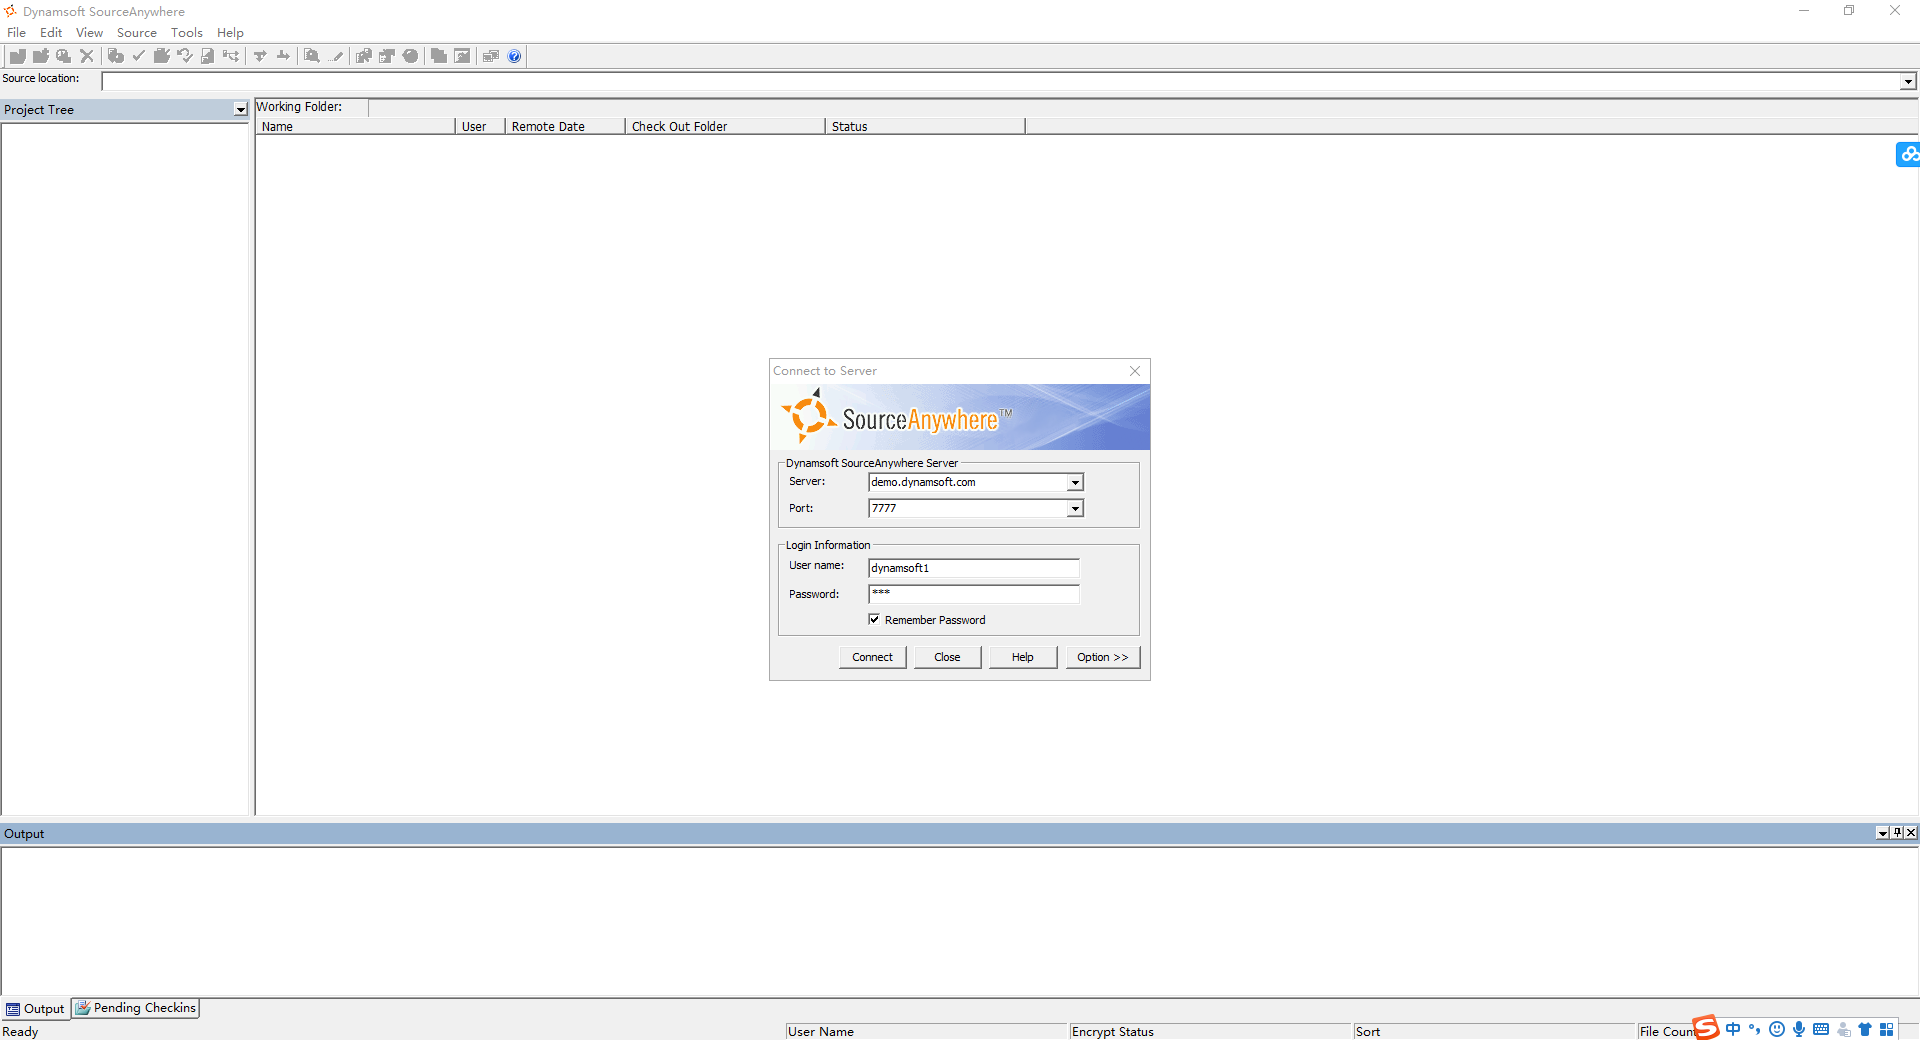Click the blue link icon at right edge

(x=1908, y=154)
